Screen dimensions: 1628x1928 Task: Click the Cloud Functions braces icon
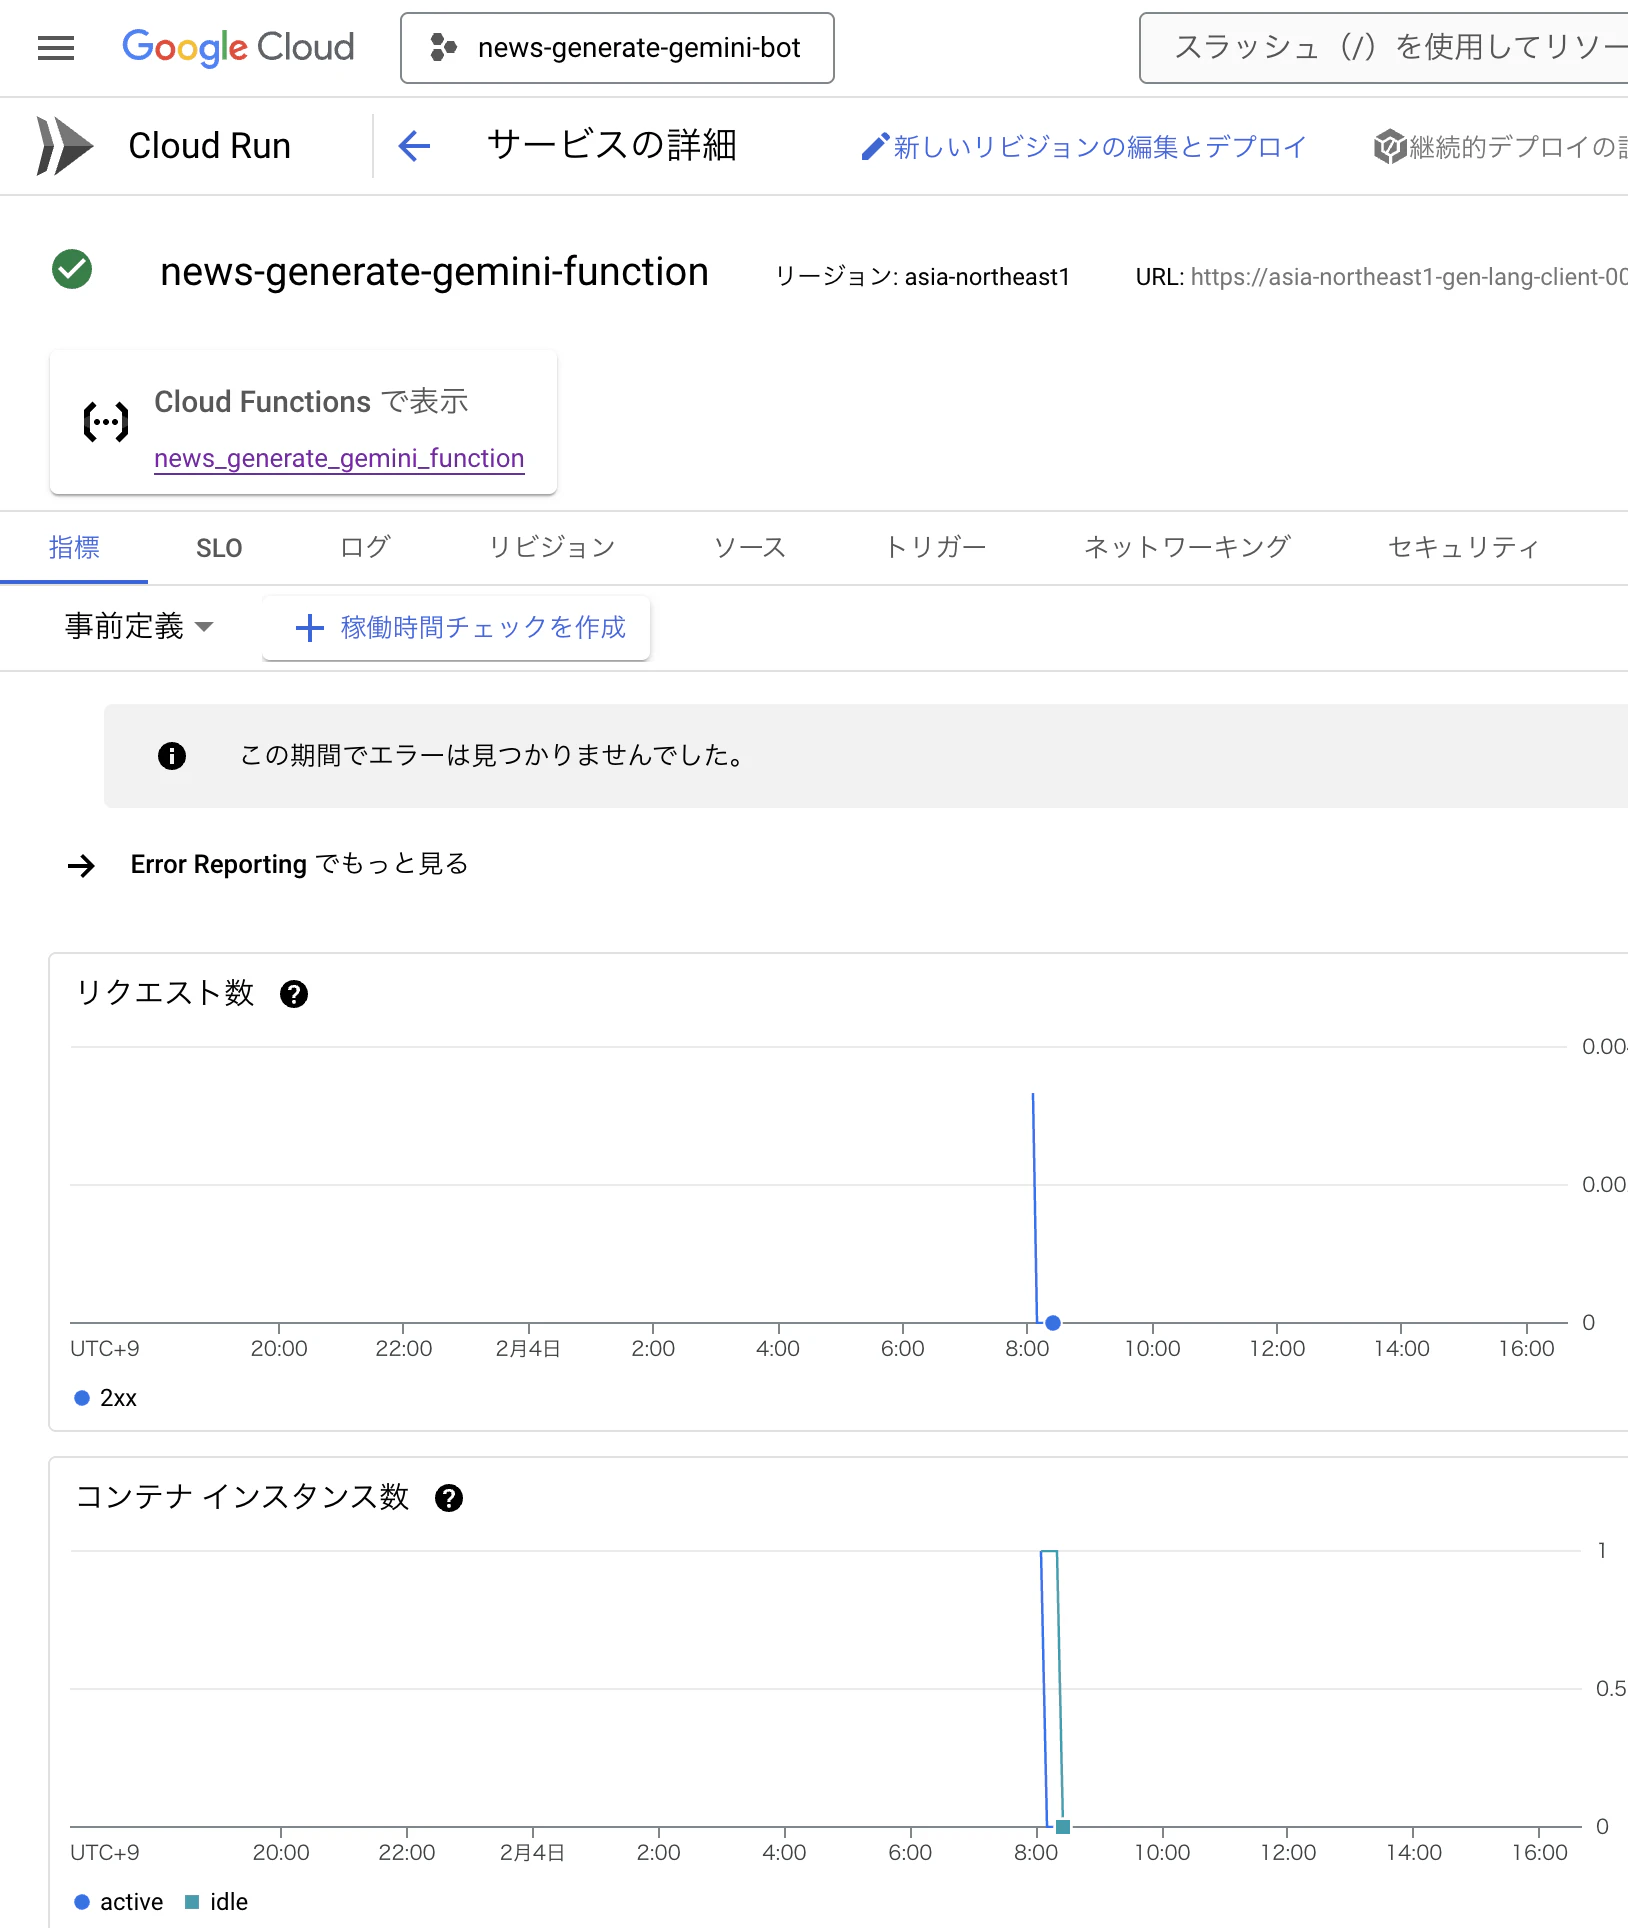[105, 422]
